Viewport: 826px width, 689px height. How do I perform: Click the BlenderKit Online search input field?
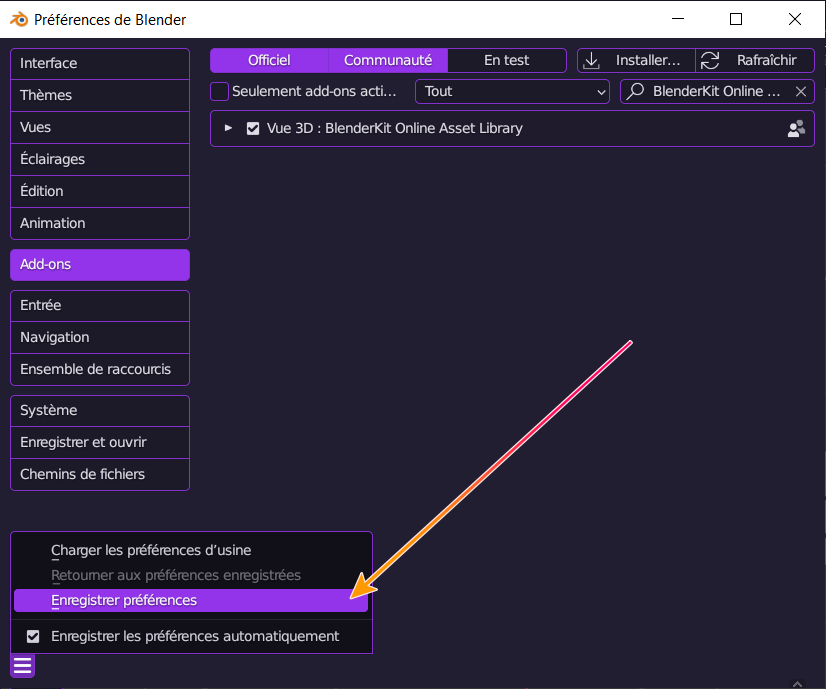[x=716, y=91]
